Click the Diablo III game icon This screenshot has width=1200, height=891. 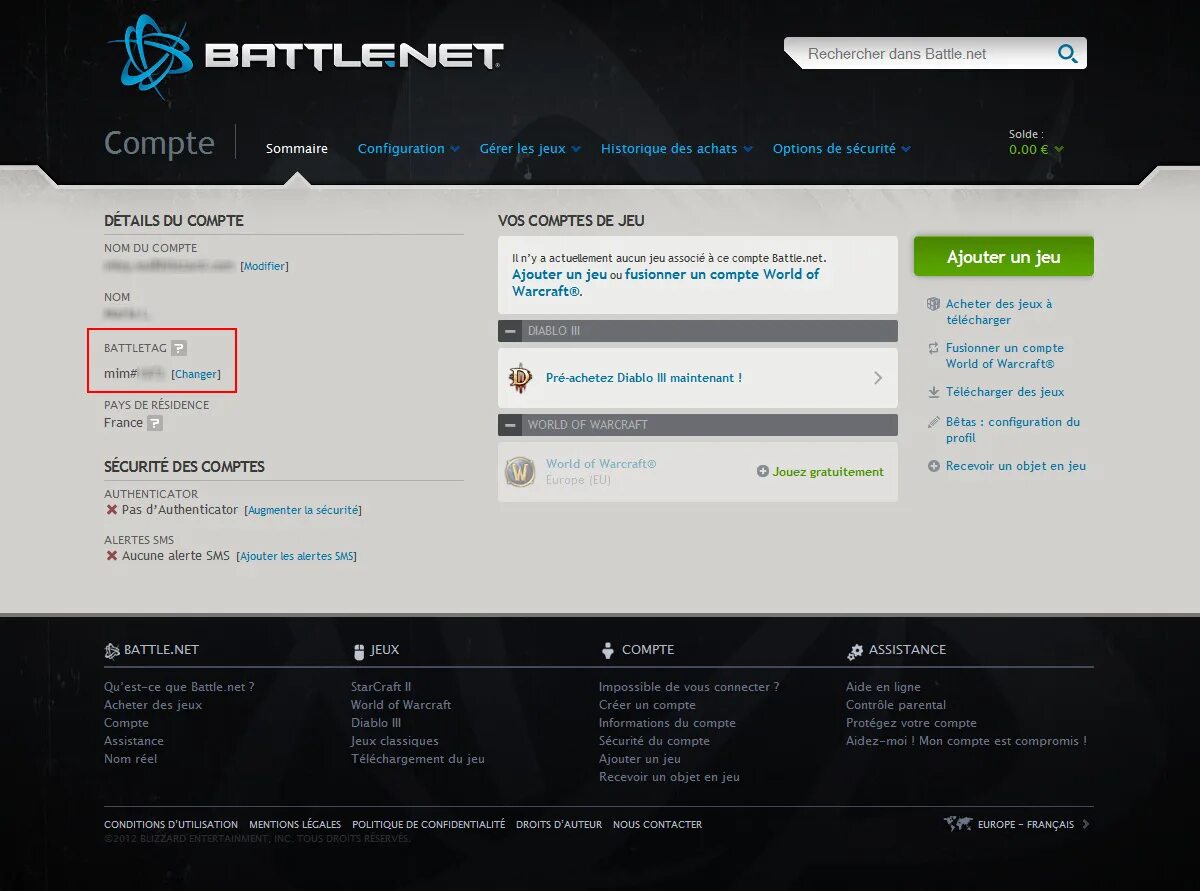(x=520, y=378)
